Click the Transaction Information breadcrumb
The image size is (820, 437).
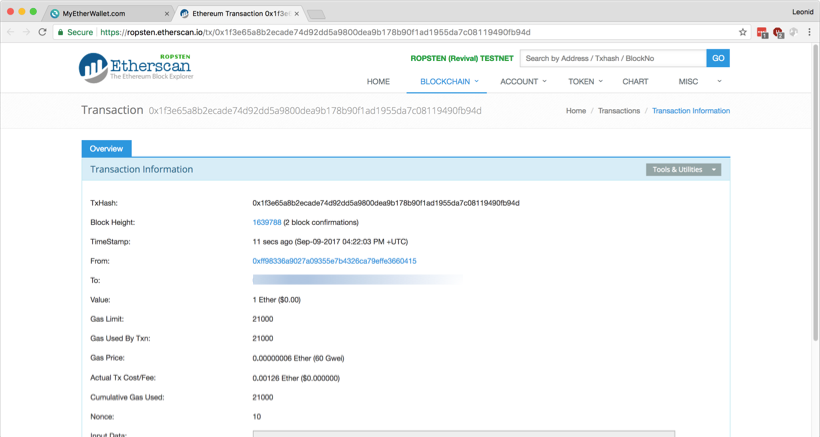coord(691,111)
